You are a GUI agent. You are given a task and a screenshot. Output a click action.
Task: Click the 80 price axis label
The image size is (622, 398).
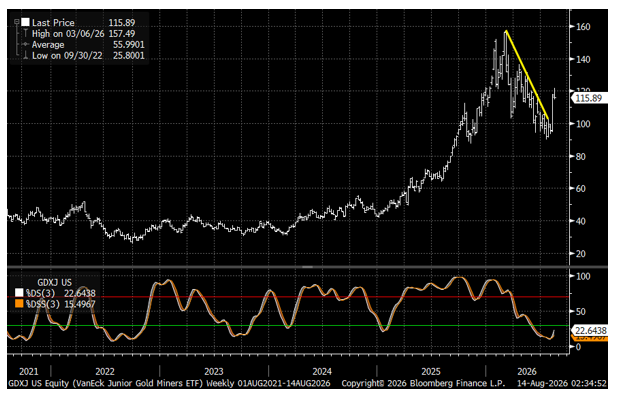[580, 156]
